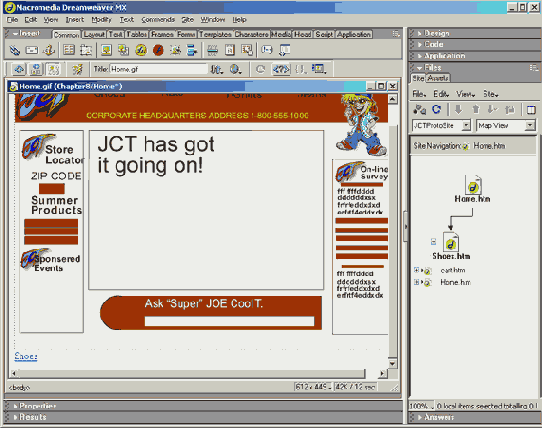This screenshot has width=542, height=428.
Task: Click the Shoes link in document
Action: coord(26,356)
